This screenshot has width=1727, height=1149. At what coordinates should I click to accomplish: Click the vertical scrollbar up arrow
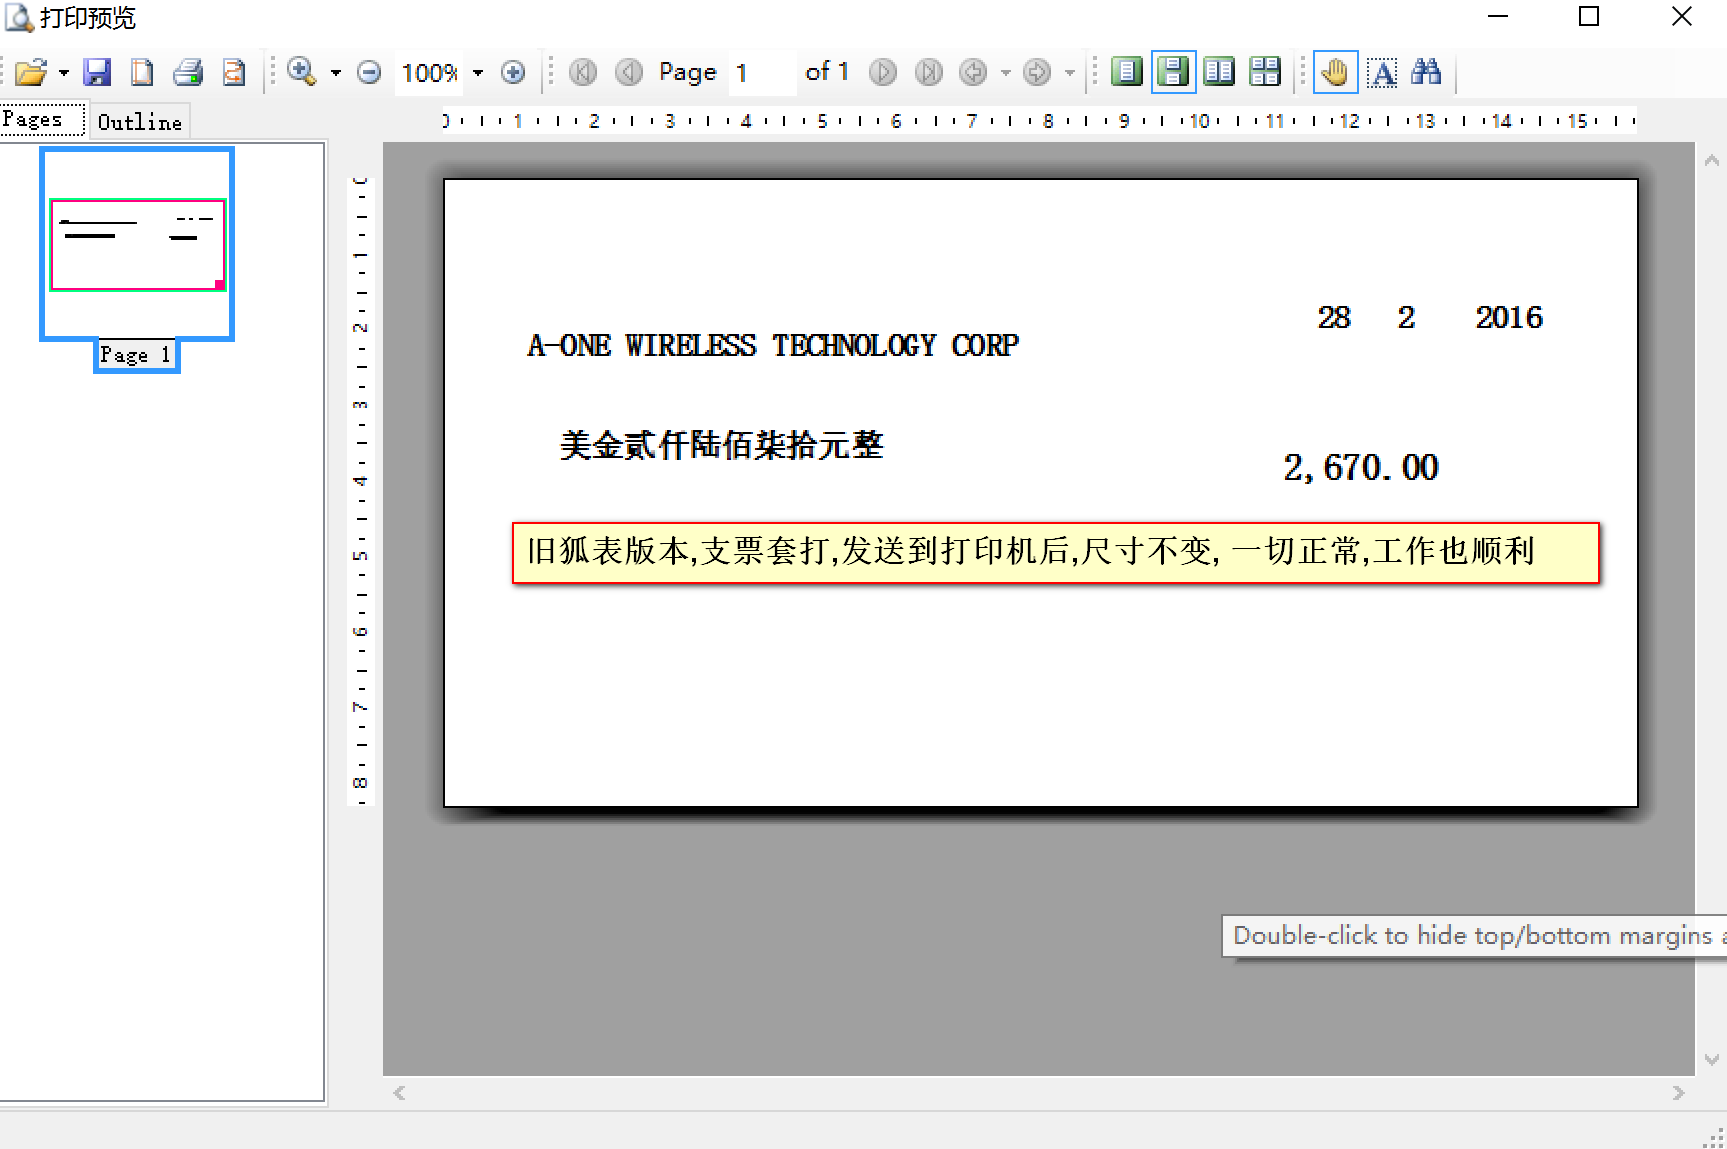[x=1711, y=160]
